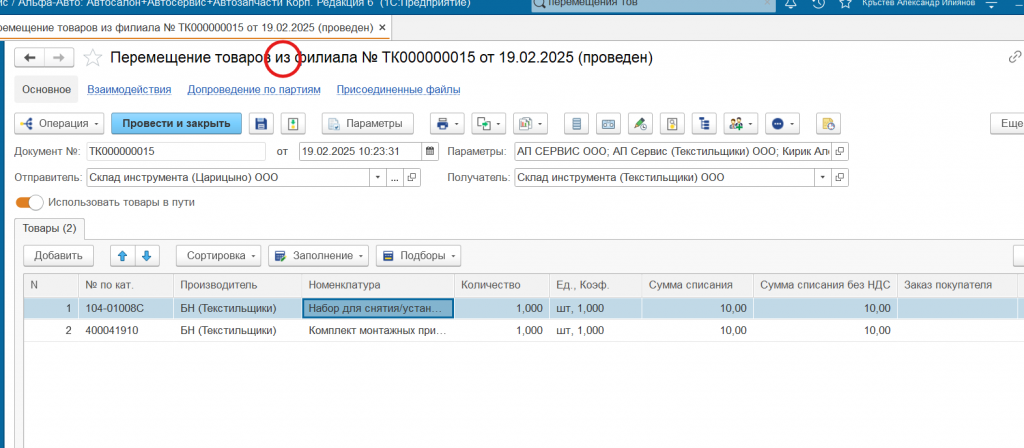This screenshot has width=1024, height=448.
Task: Select the Основное tab
Action: (46, 90)
